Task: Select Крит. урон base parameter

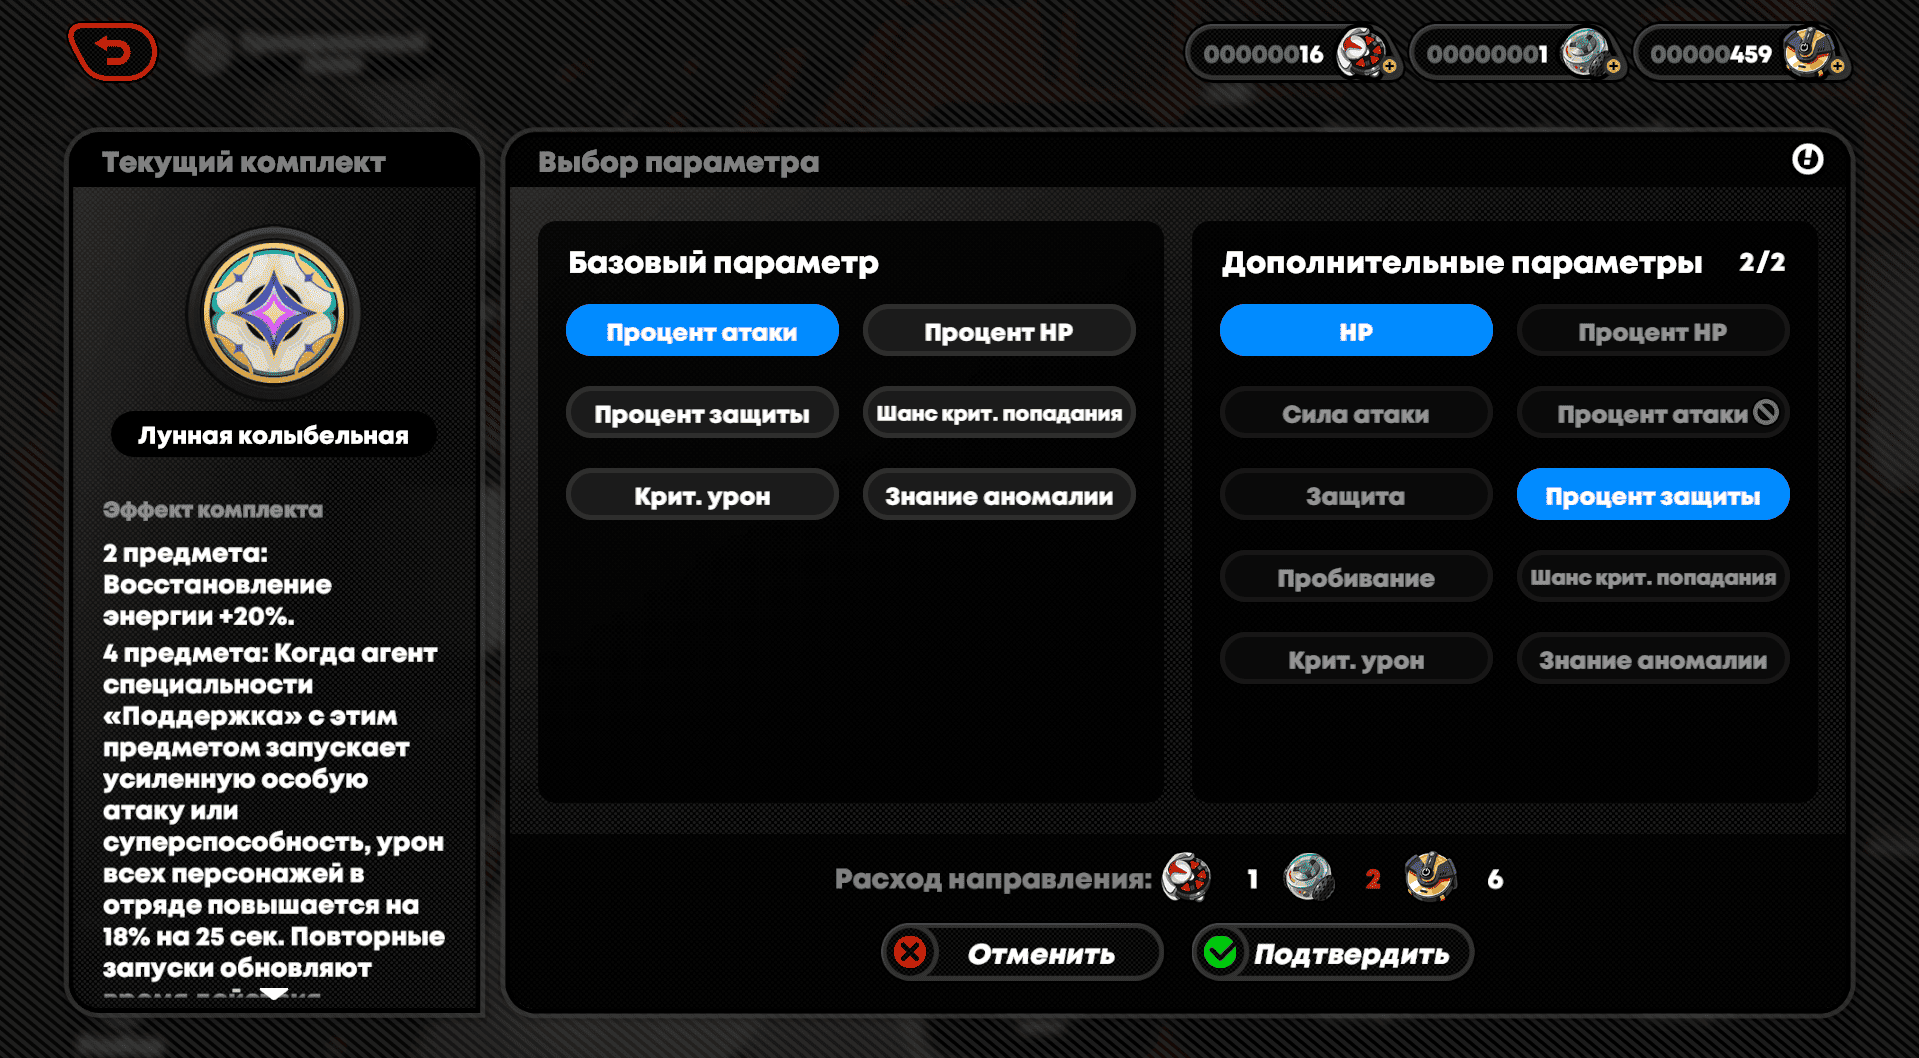Action: [x=702, y=495]
